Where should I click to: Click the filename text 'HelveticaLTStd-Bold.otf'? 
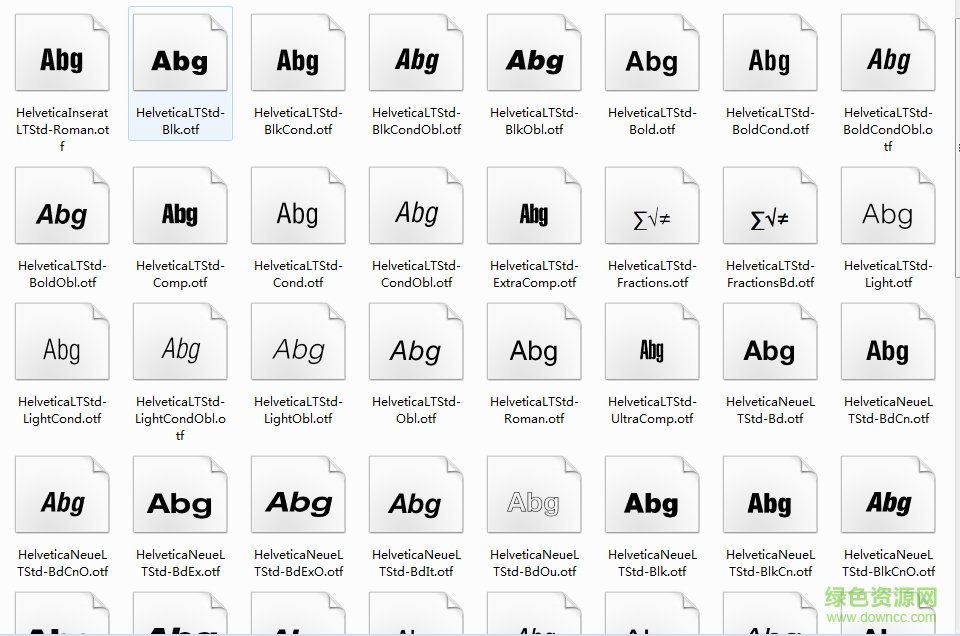(652, 121)
